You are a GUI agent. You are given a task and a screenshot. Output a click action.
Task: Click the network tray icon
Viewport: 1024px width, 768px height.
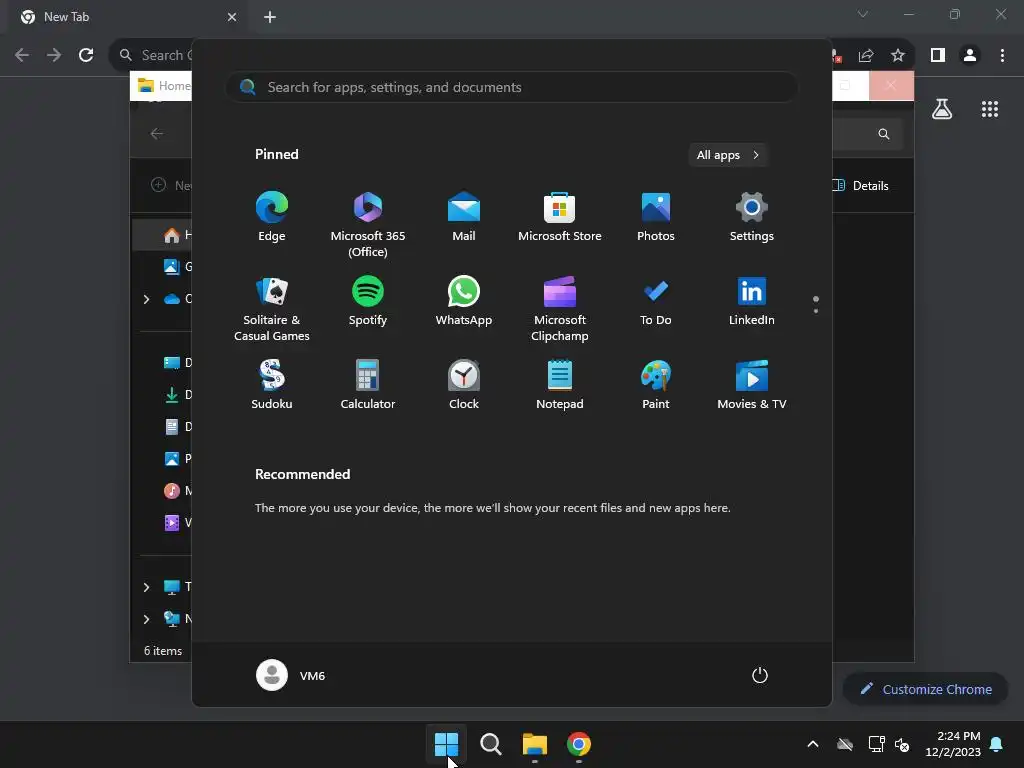point(876,744)
